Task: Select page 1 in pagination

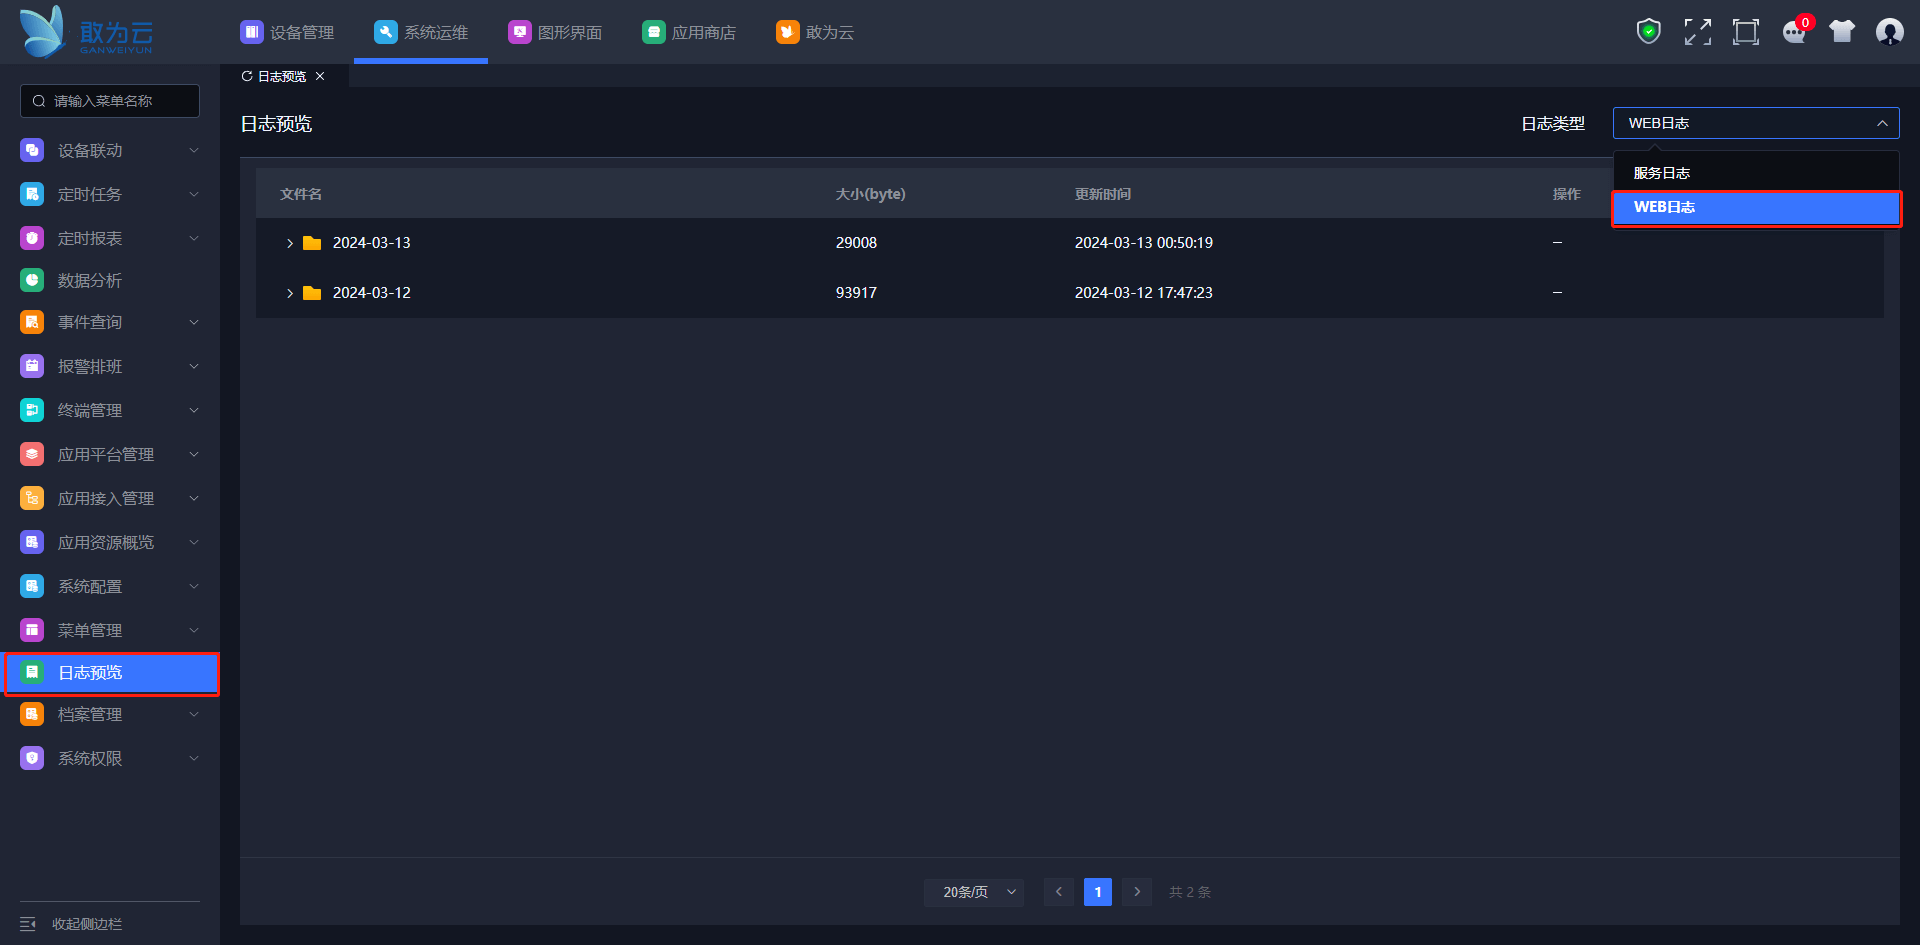Action: click(x=1098, y=892)
